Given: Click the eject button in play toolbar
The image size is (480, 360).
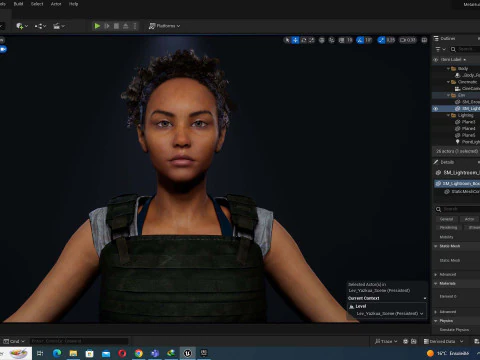Looking at the screenshot, I should point(126,26).
